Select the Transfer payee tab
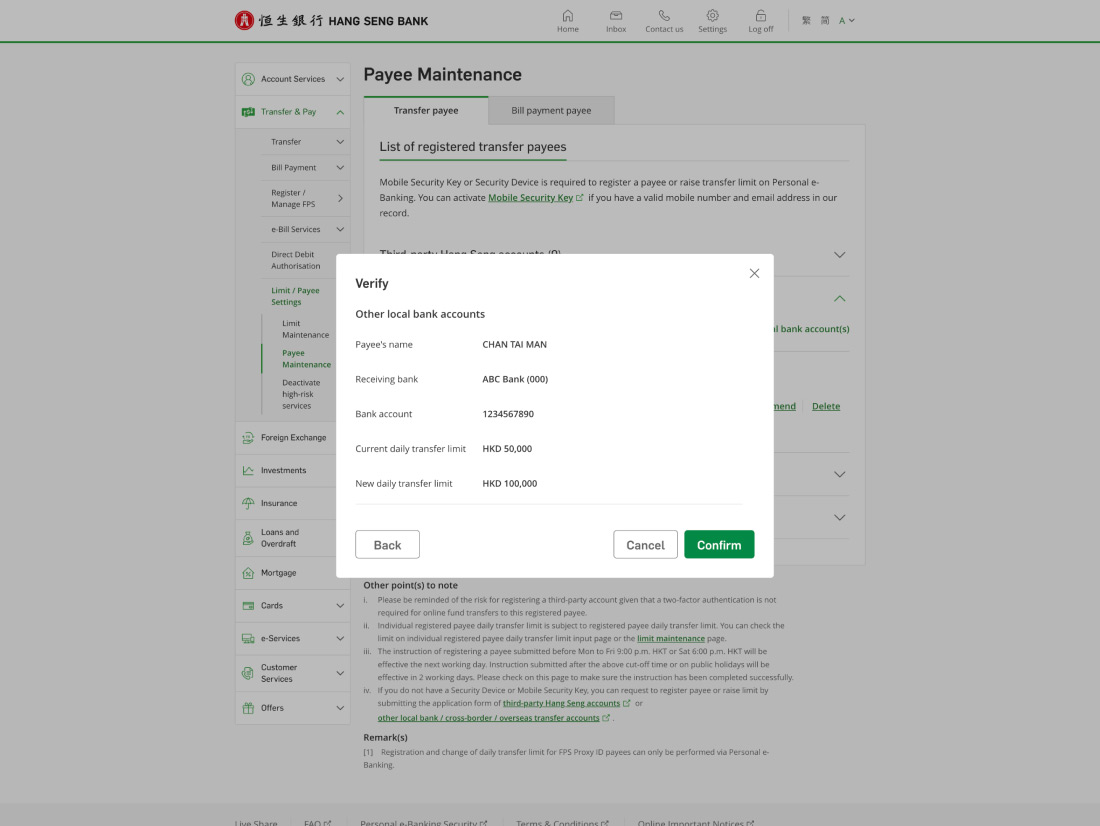Screen dimensions: 1100x826 [426, 111]
